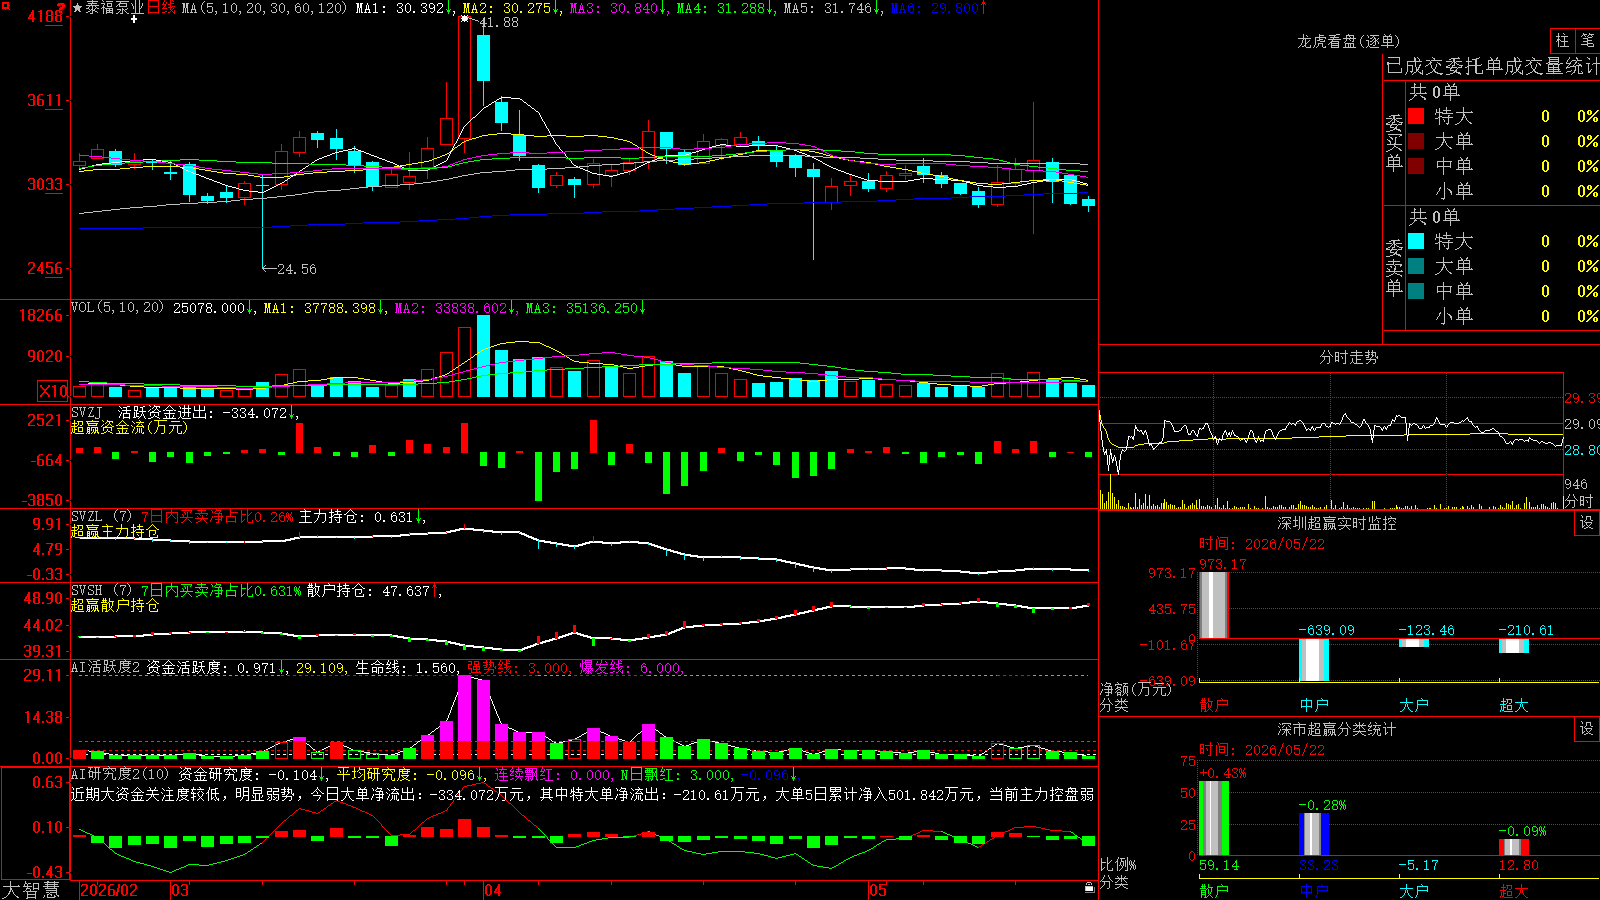
Task: Click the 龙虎看盘(逐单) panel title
Action: [1348, 41]
